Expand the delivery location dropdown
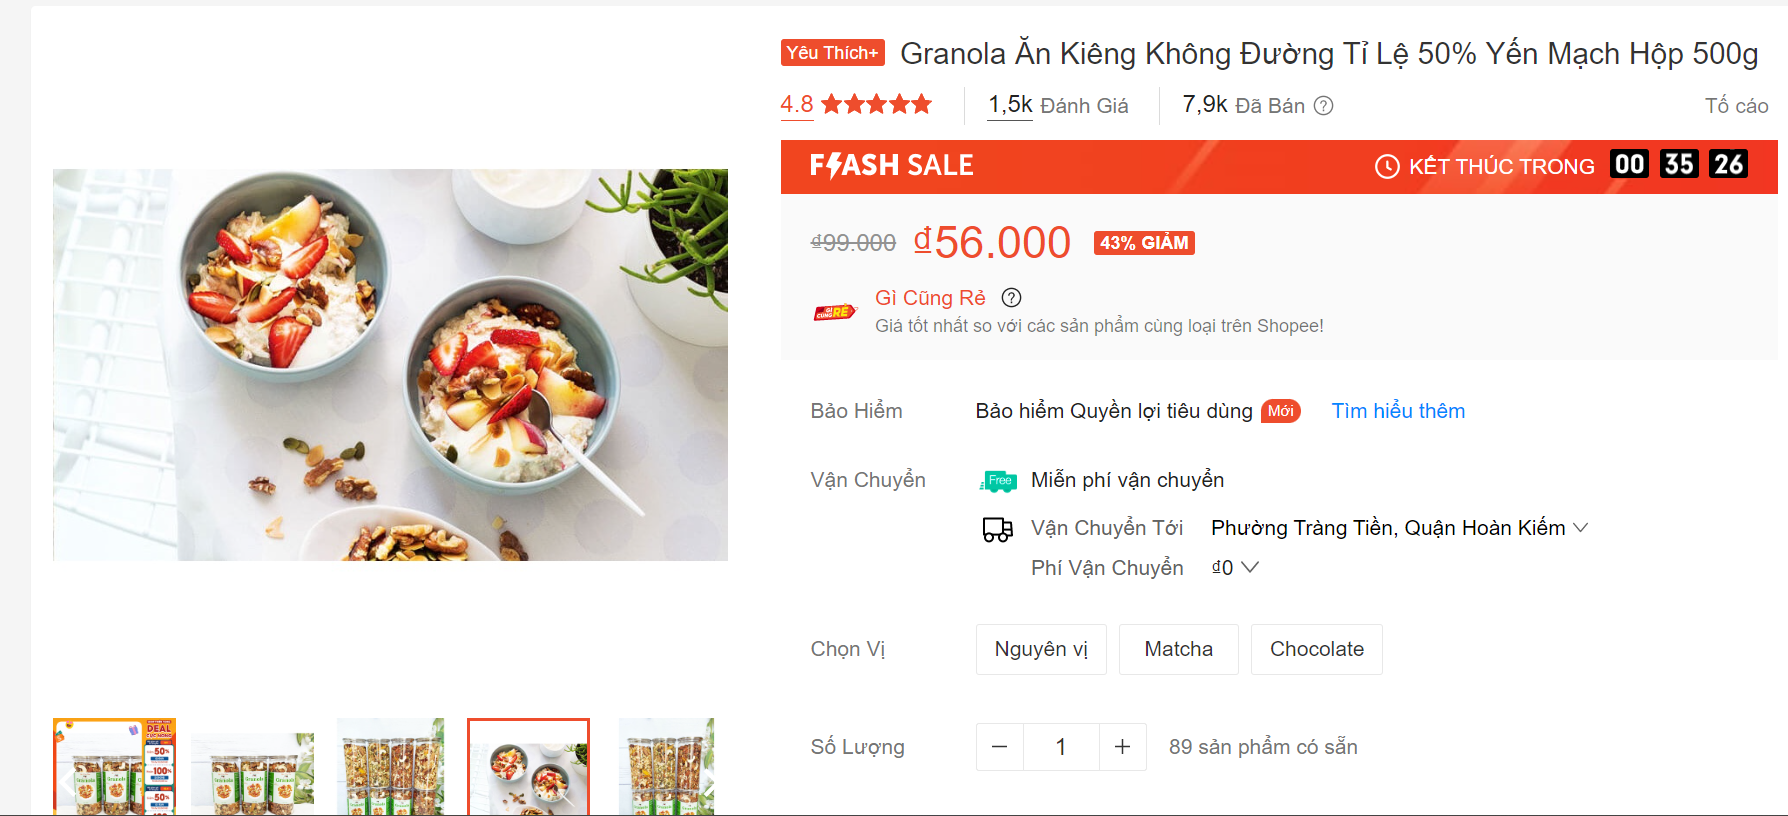1788x816 pixels. tap(1580, 528)
